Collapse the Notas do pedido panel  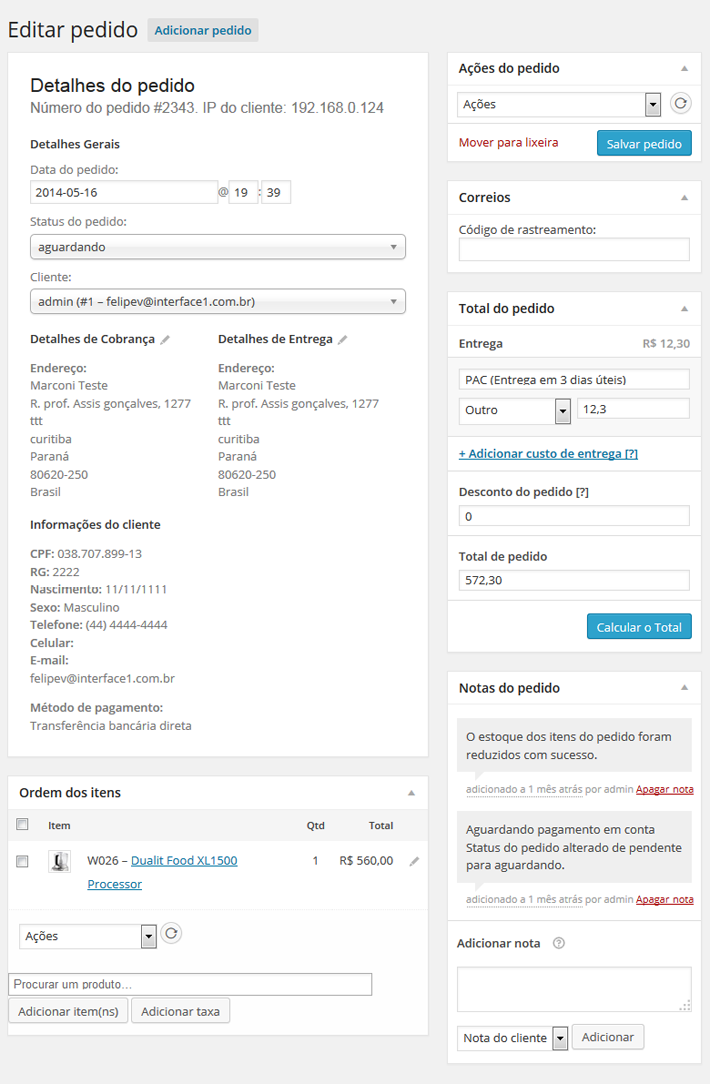685,687
